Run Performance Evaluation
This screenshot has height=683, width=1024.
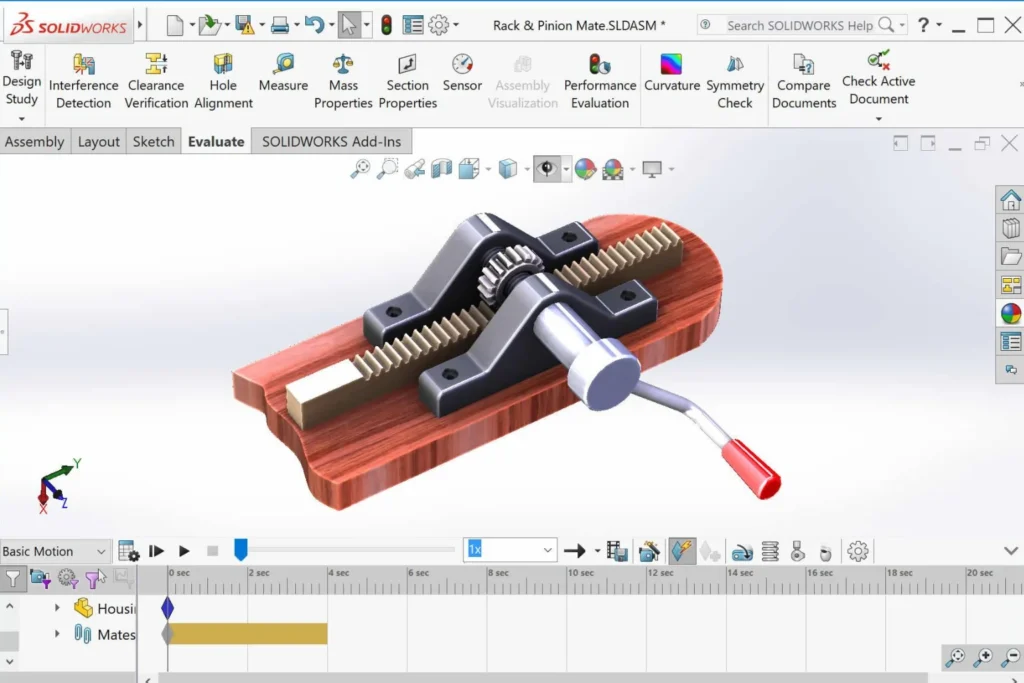[x=600, y=82]
